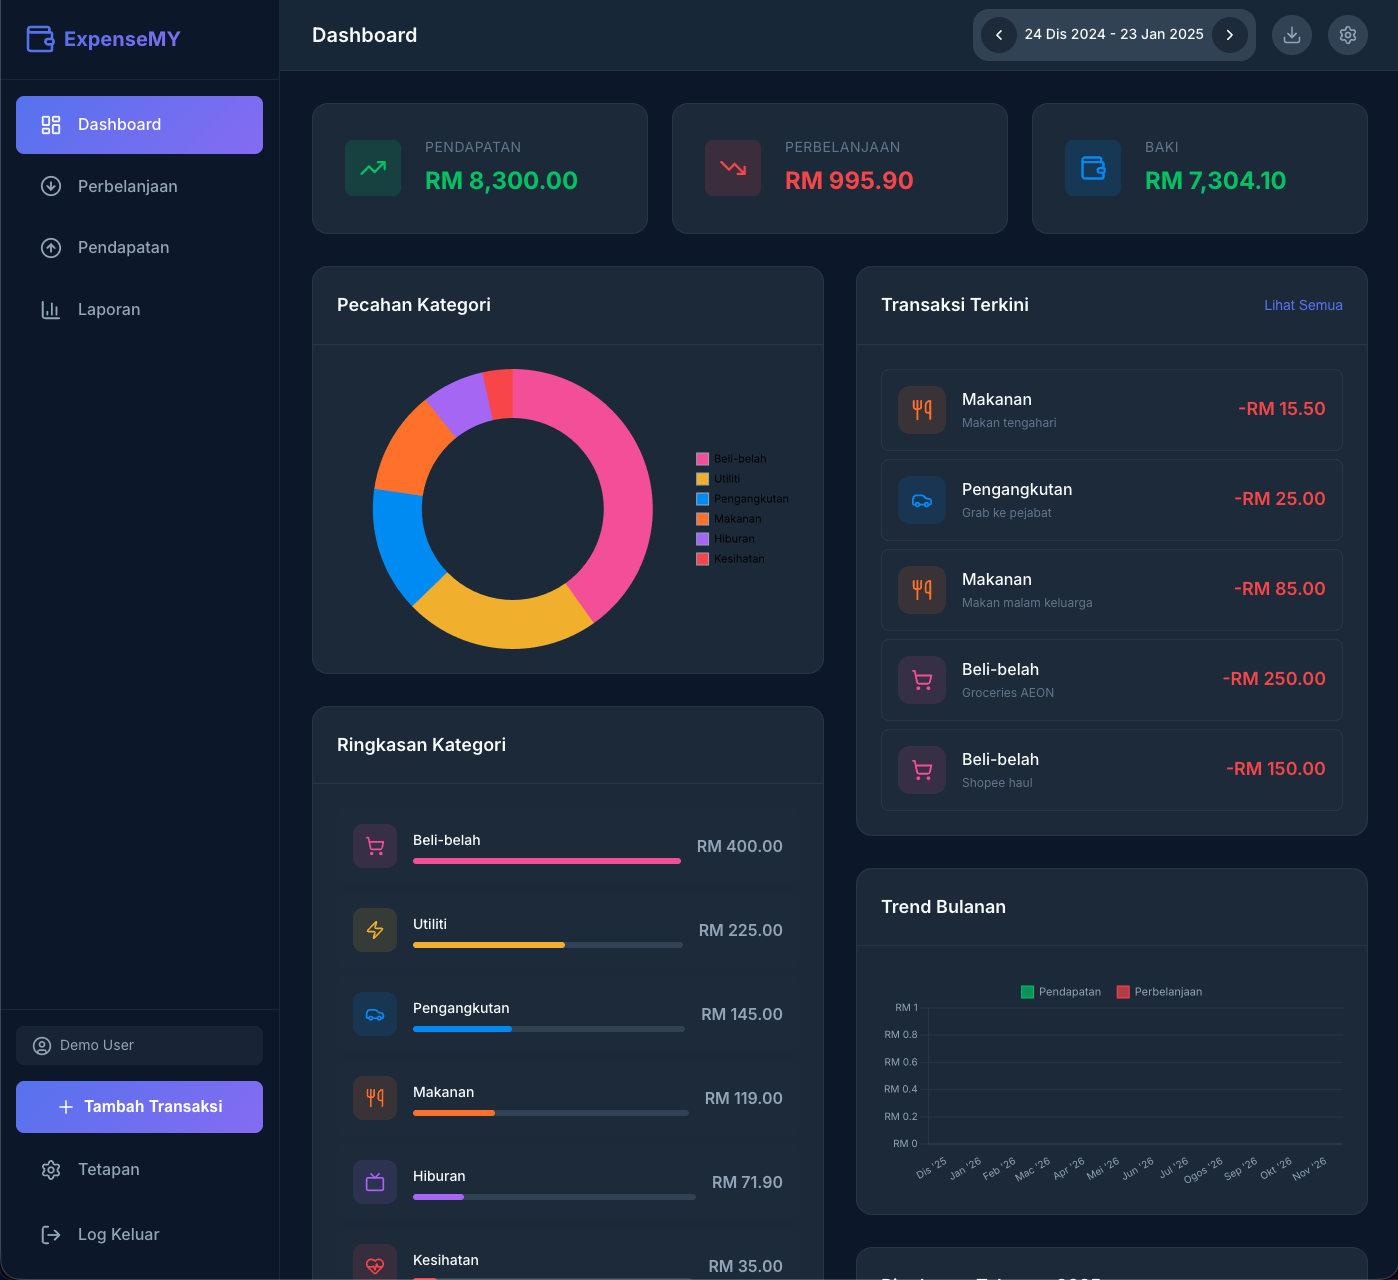Screen dimensions: 1398x1280
Task: Select the Demo User profile entry
Action: (x=97, y=1045)
